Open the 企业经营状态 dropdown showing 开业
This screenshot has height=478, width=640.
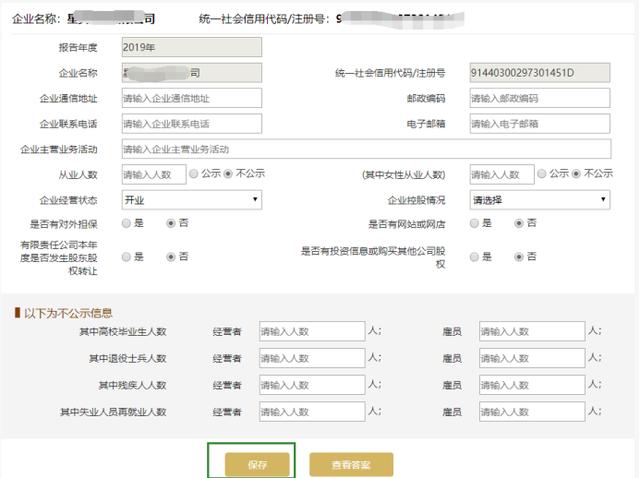point(192,200)
